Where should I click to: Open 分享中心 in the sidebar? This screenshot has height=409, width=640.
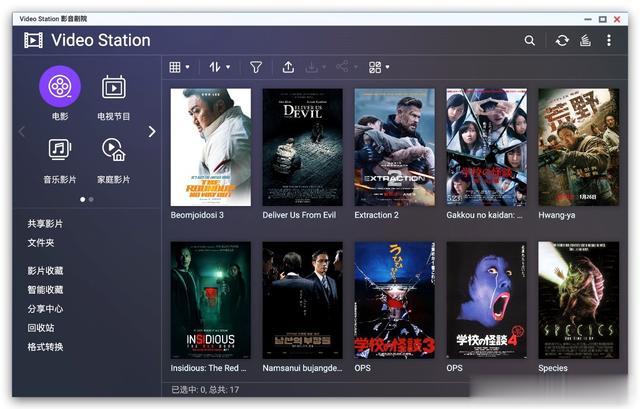pyautogui.click(x=45, y=309)
